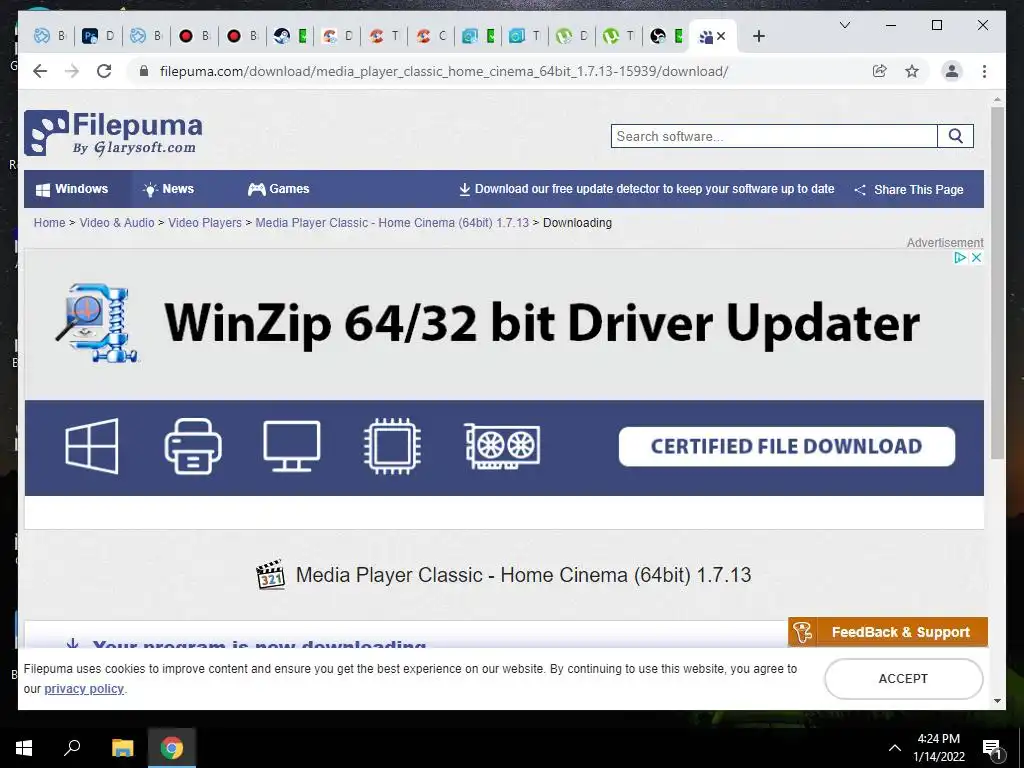Open the notification center
Viewport: 1024px width, 768px height.
(x=992, y=749)
